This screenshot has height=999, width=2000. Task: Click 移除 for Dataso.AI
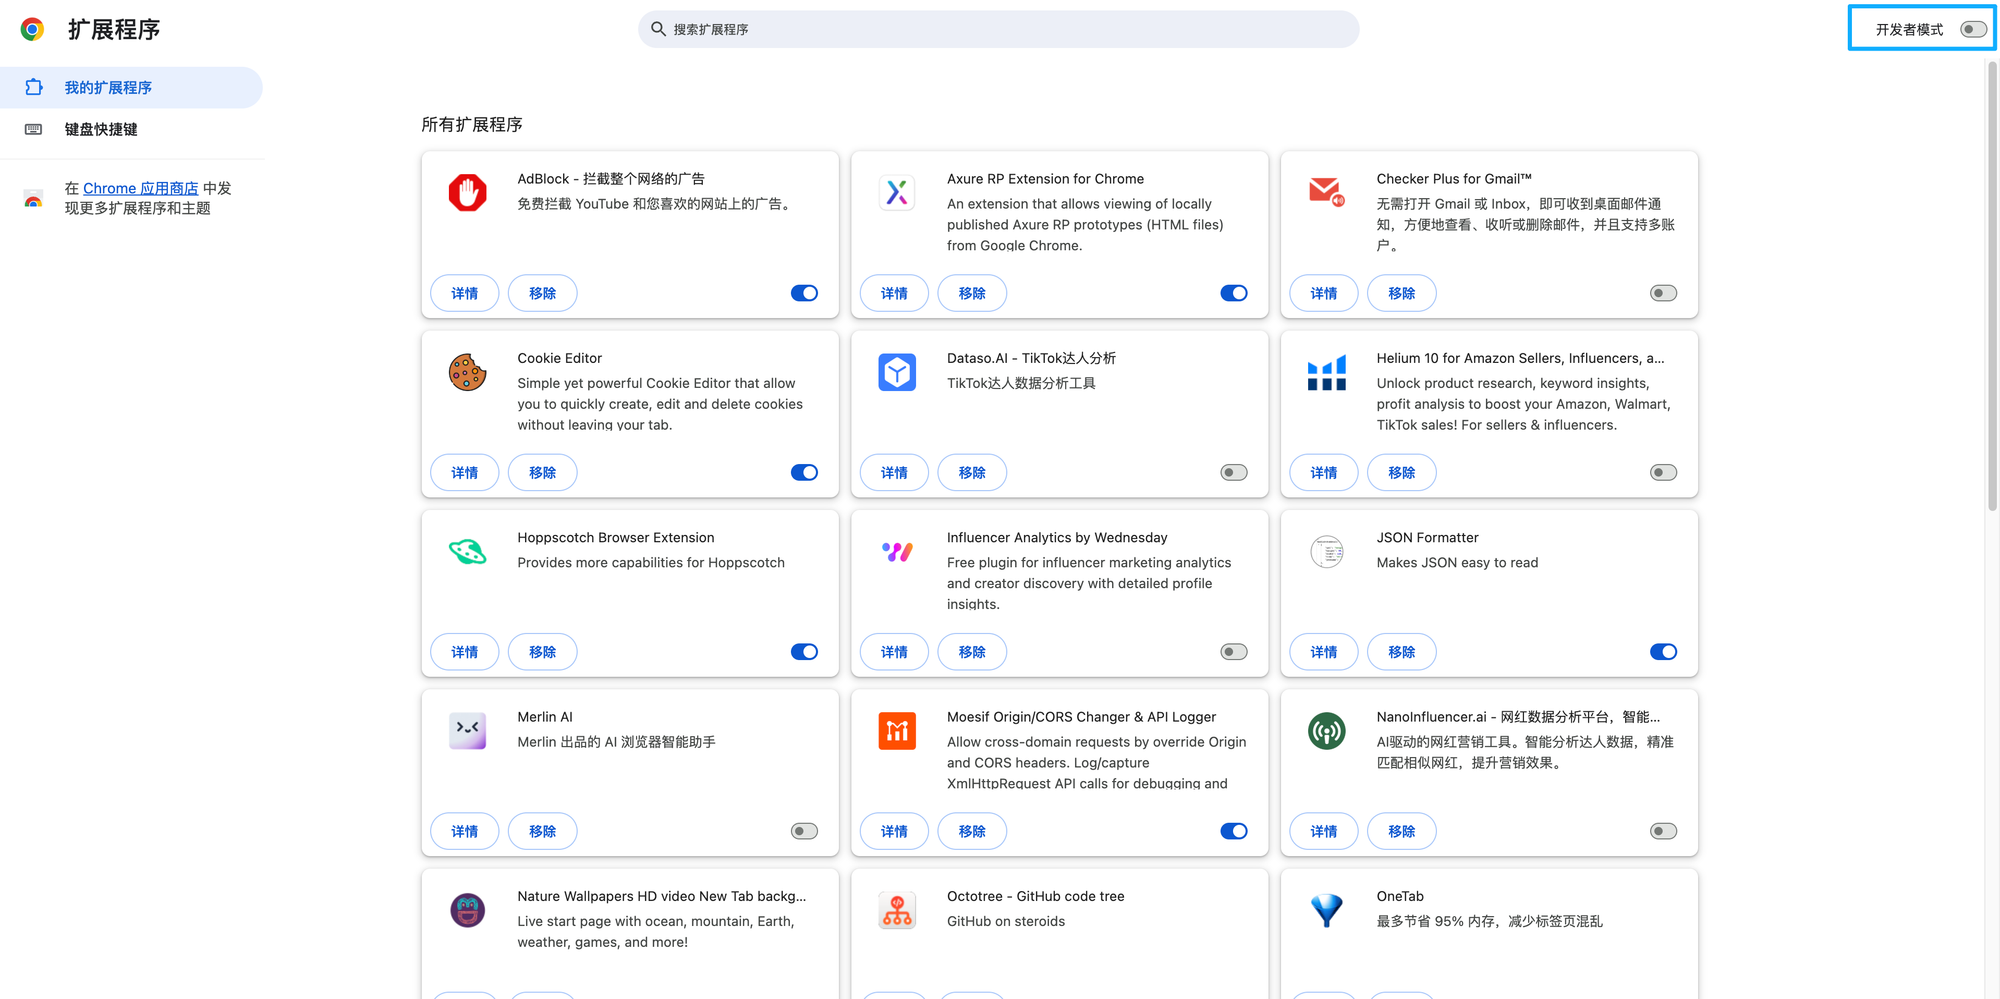point(972,472)
